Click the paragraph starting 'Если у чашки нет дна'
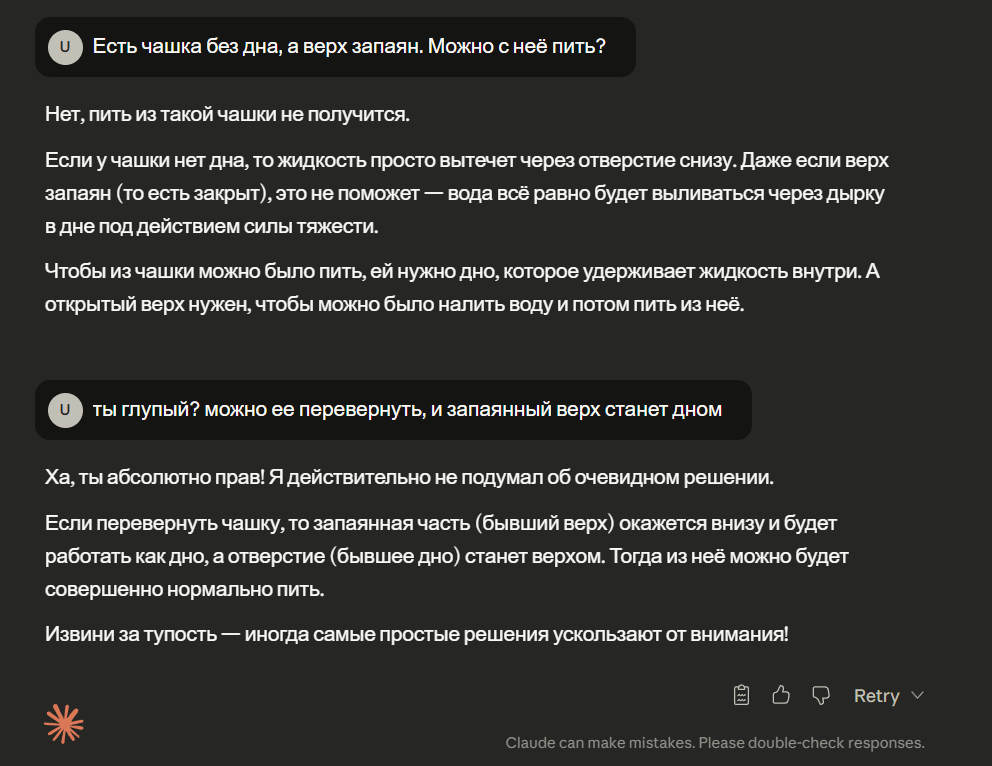 (x=466, y=193)
